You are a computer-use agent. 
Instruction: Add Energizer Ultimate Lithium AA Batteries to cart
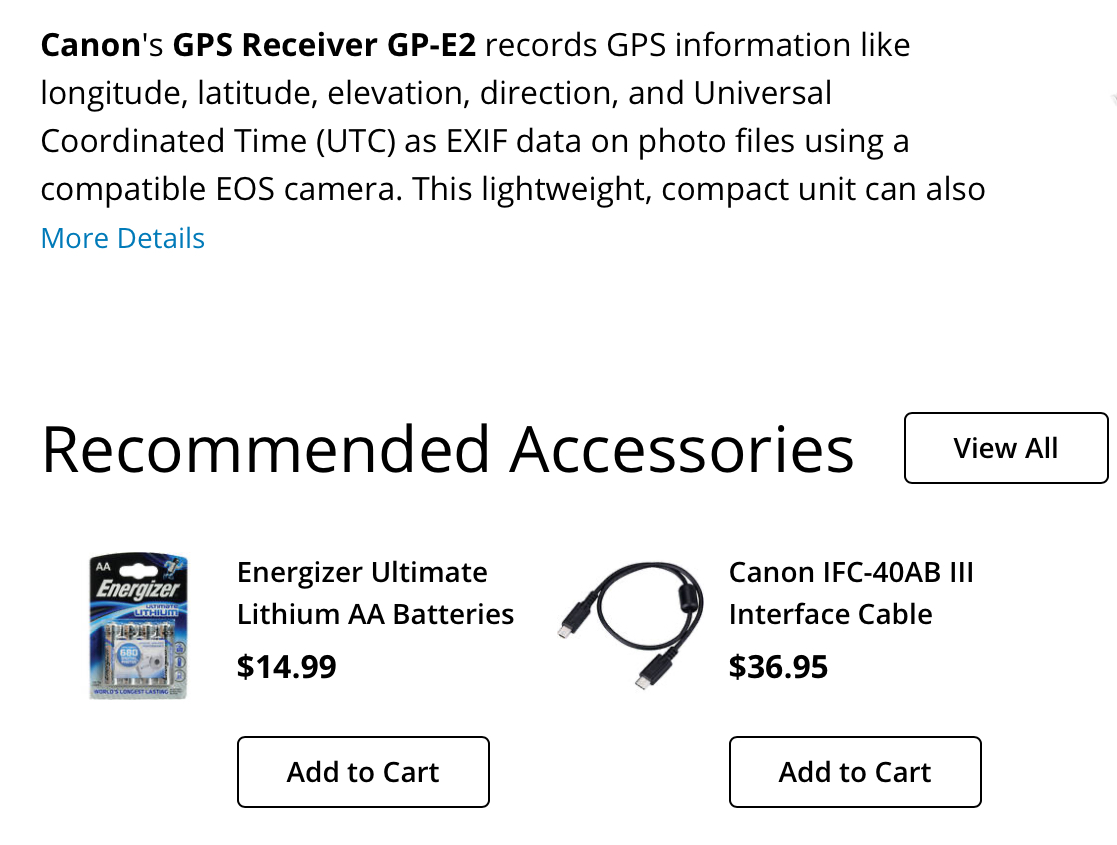click(x=362, y=771)
